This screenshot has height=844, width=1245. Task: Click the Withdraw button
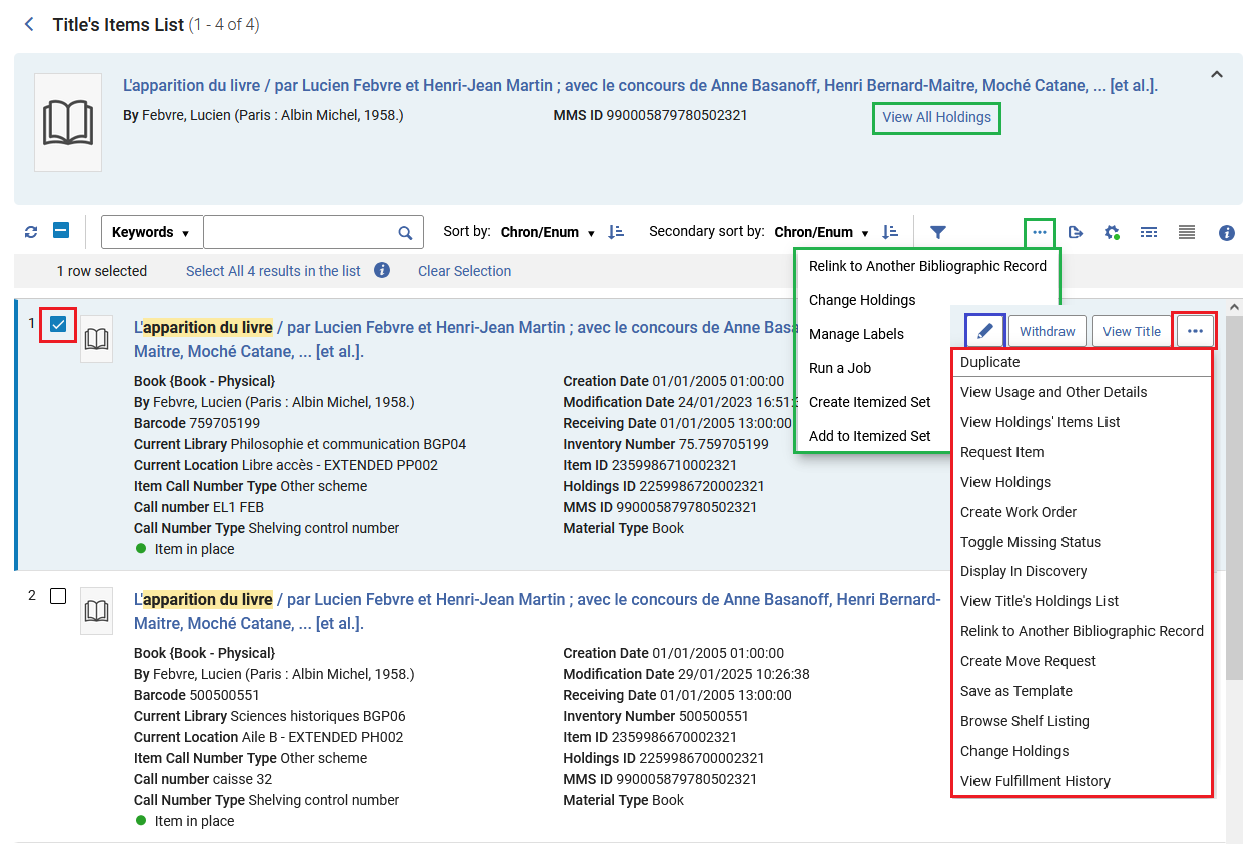pyautogui.click(x=1047, y=331)
